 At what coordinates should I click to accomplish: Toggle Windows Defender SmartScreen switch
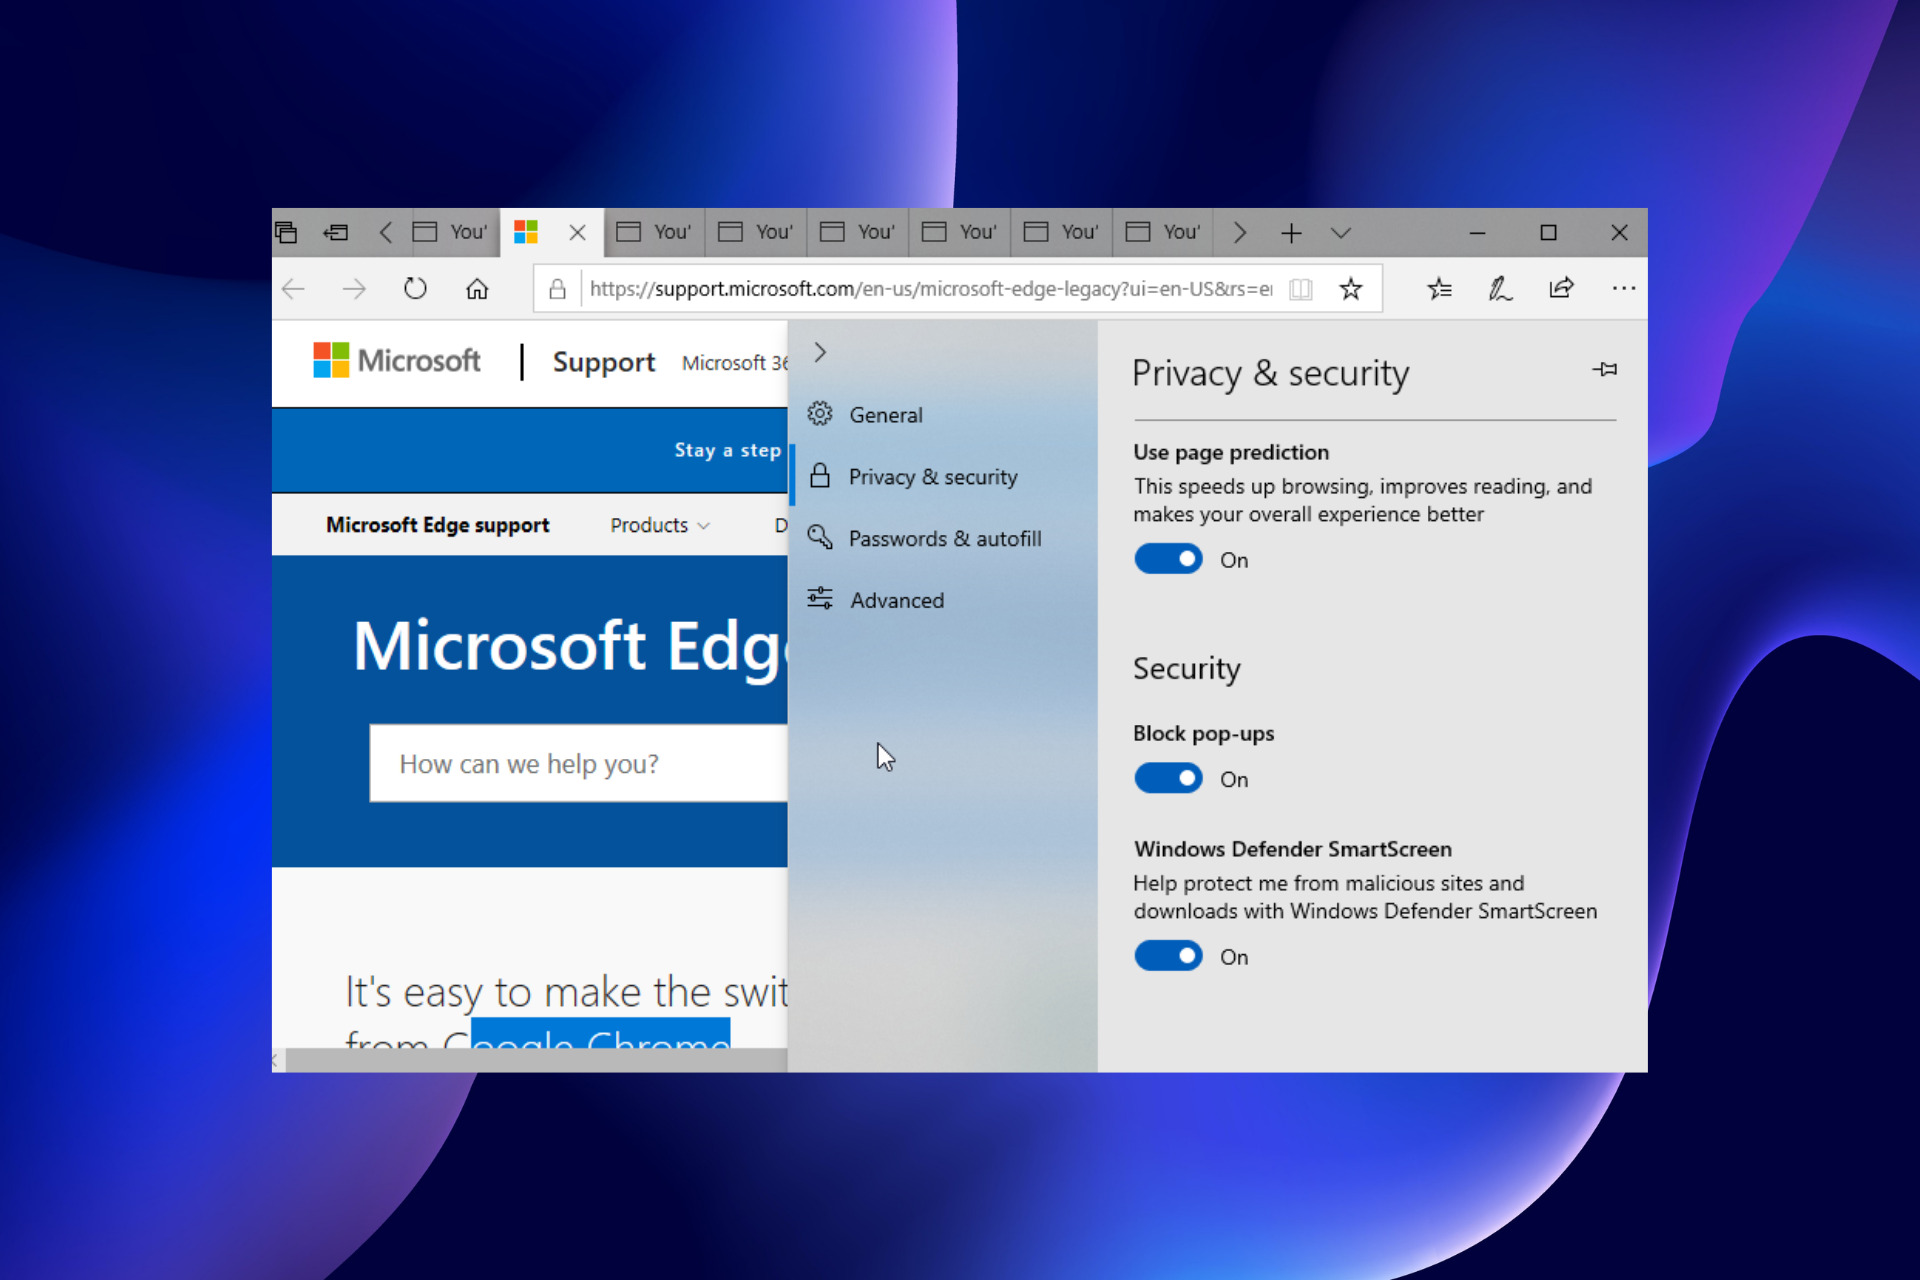[x=1168, y=956]
